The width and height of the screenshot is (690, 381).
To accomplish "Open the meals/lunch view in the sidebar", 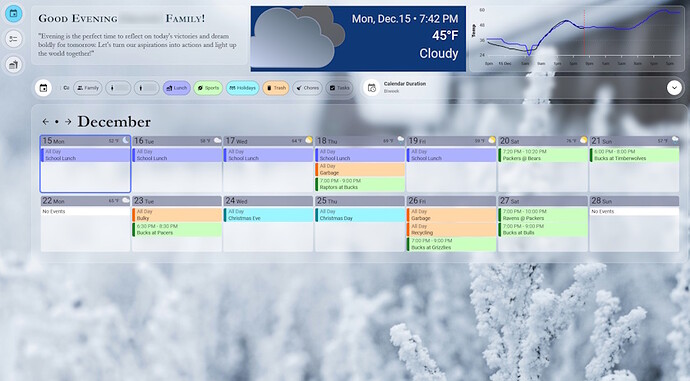I will tap(14, 65).
